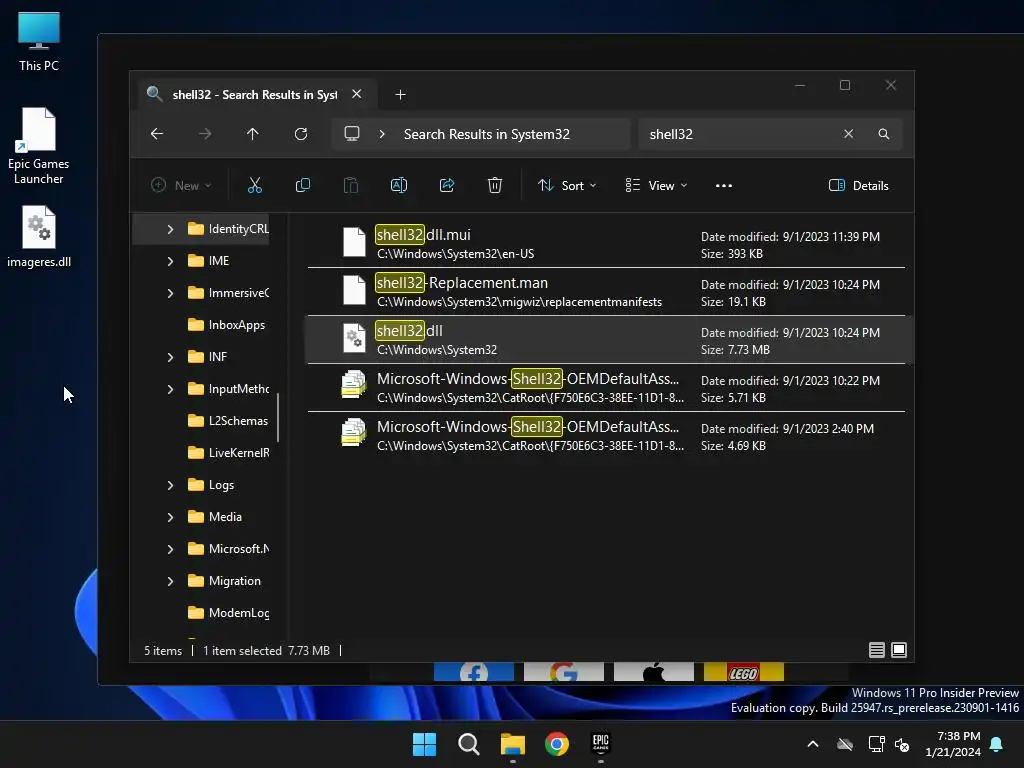Click the PC icon in address bar
Image resolution: width=1024 pixels, height=768 pixels.
pyautogui.click(x=352, y=134)
